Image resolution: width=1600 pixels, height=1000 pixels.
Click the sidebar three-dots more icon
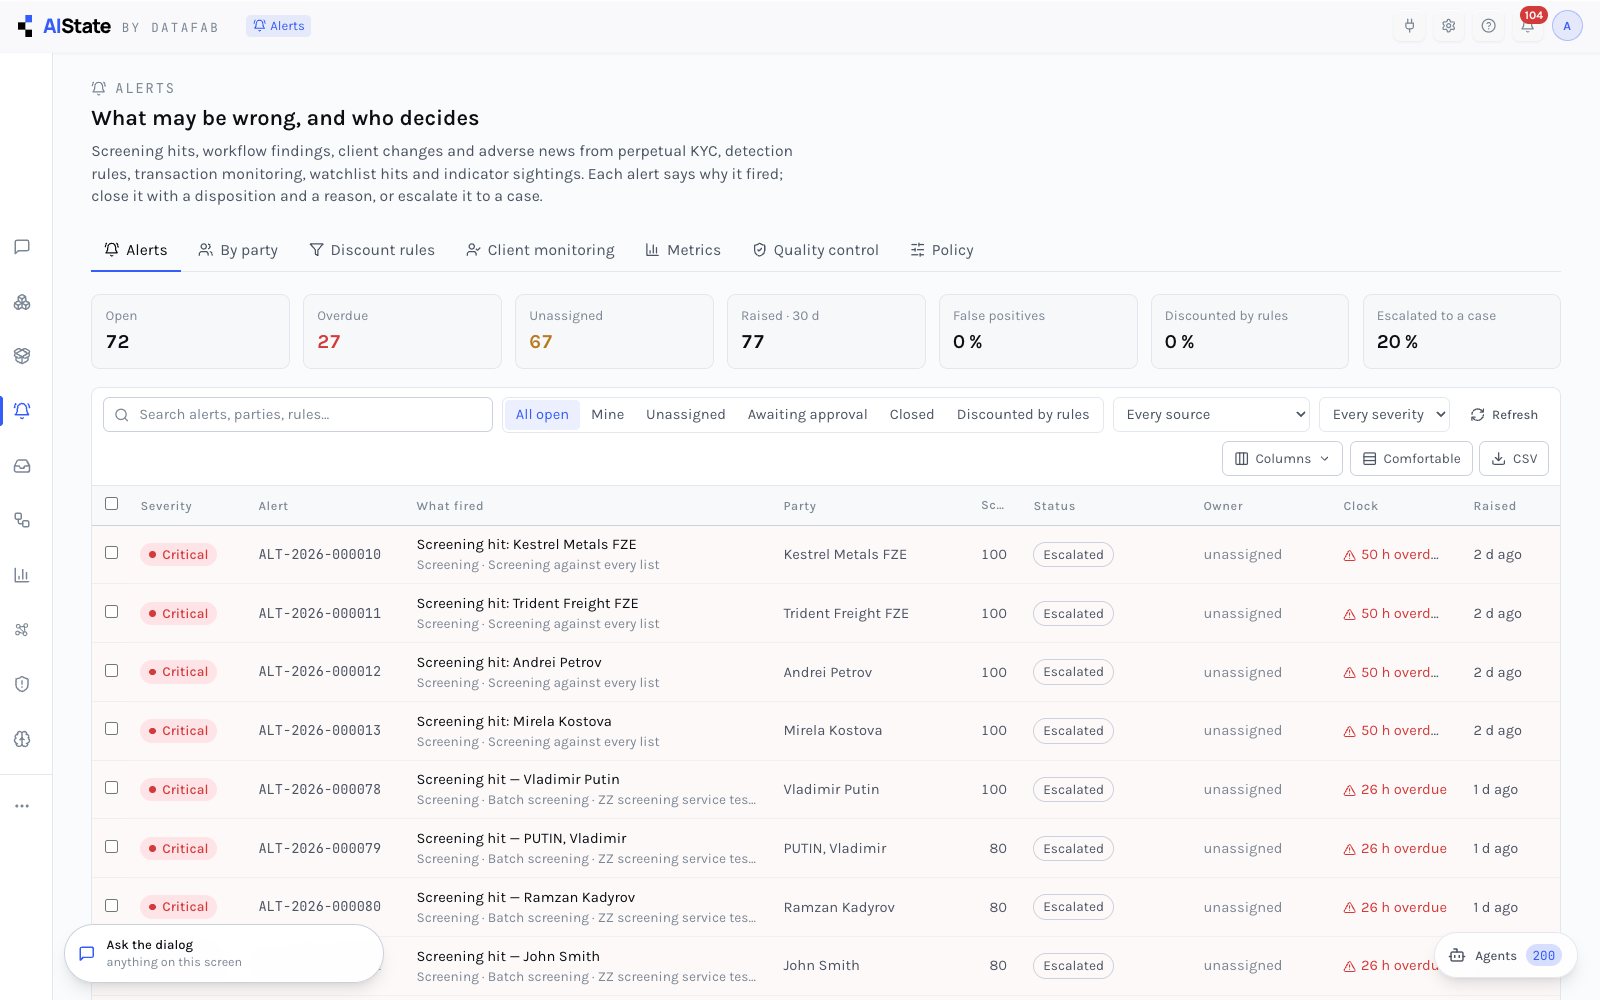click(x=22, y=806)
